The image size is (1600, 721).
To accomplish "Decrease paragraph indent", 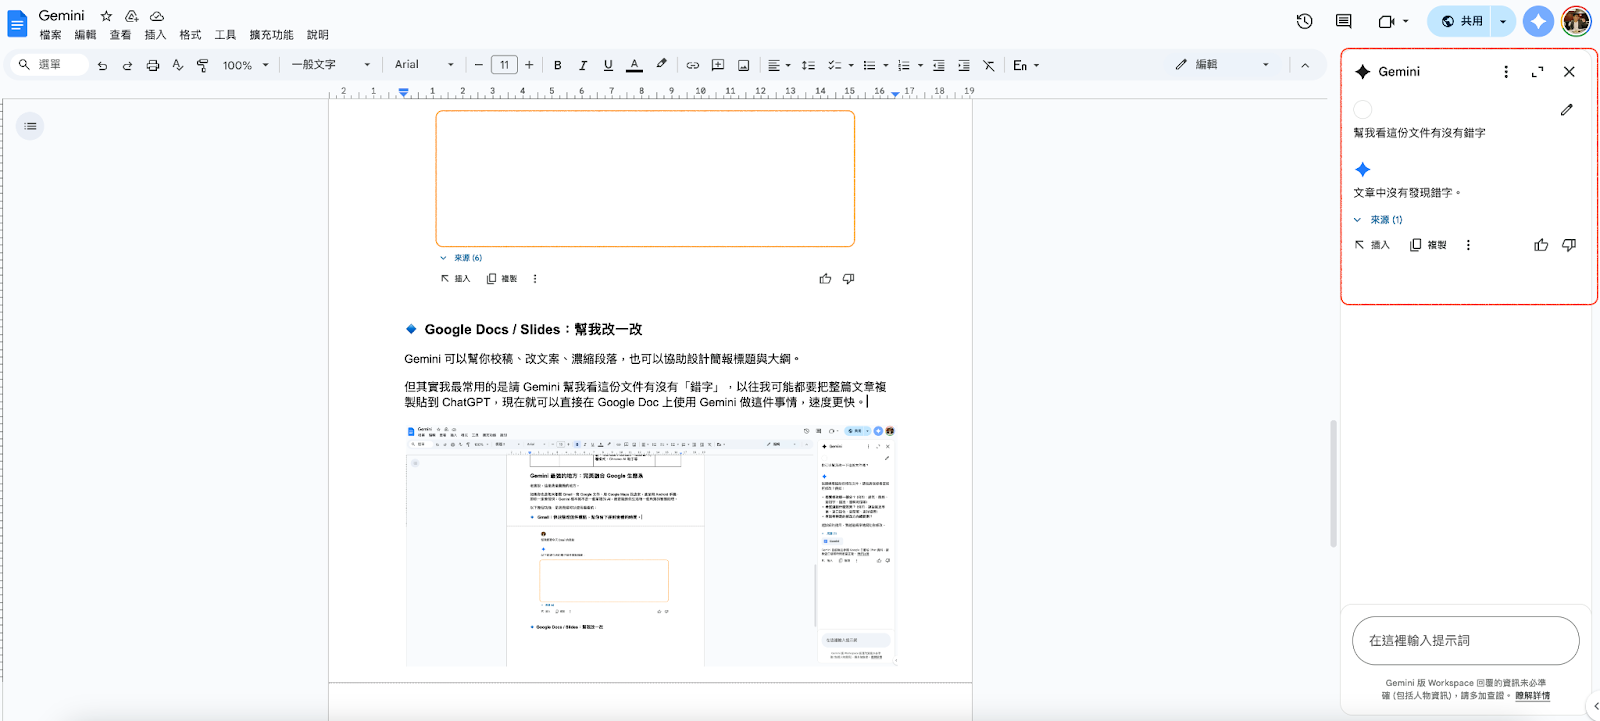I will (x=938, y=65).
